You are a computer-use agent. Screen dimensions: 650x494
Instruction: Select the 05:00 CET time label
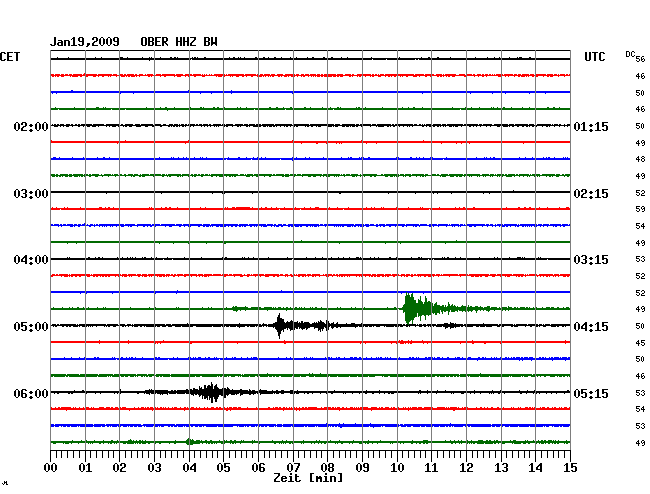(x=31, y=327)
